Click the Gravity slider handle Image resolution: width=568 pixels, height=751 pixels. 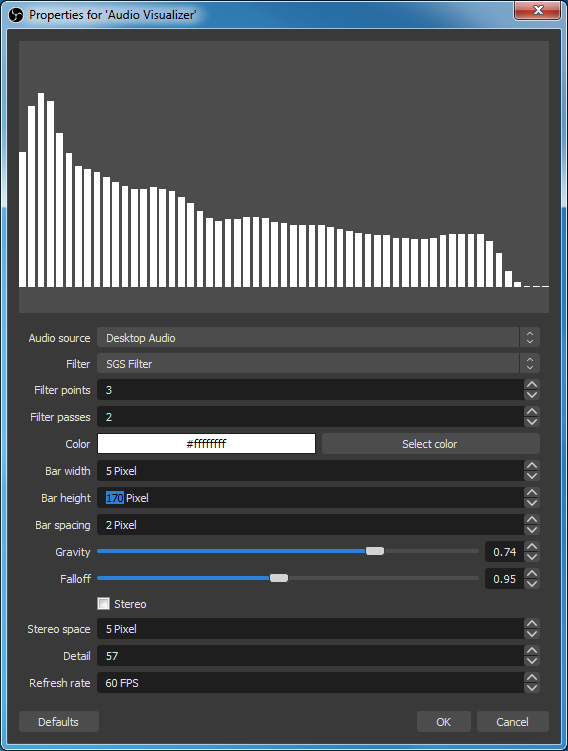coord(375,551)
